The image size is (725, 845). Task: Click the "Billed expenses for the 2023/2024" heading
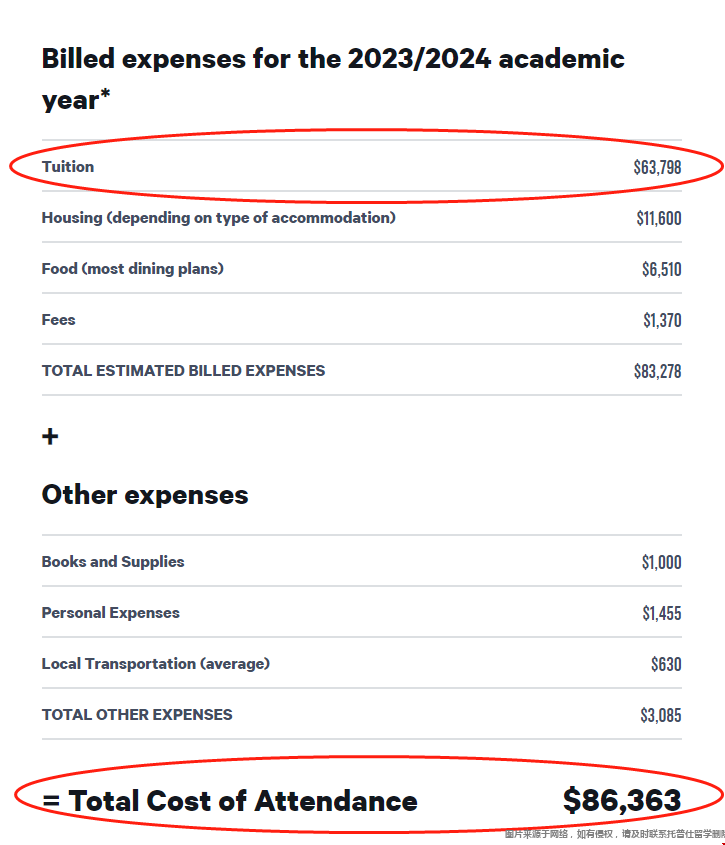click(333, 58)
